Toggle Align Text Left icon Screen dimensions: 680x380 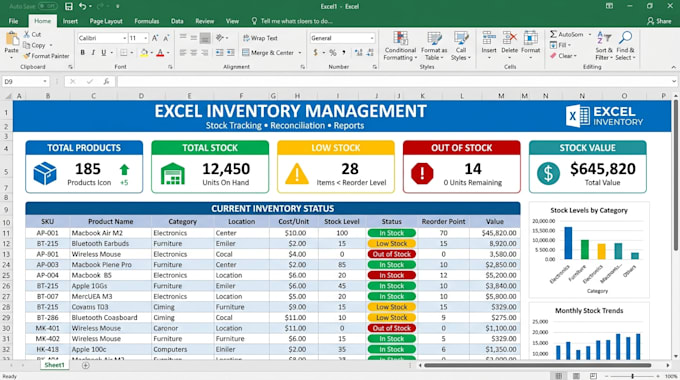click(x=183, y=52)
